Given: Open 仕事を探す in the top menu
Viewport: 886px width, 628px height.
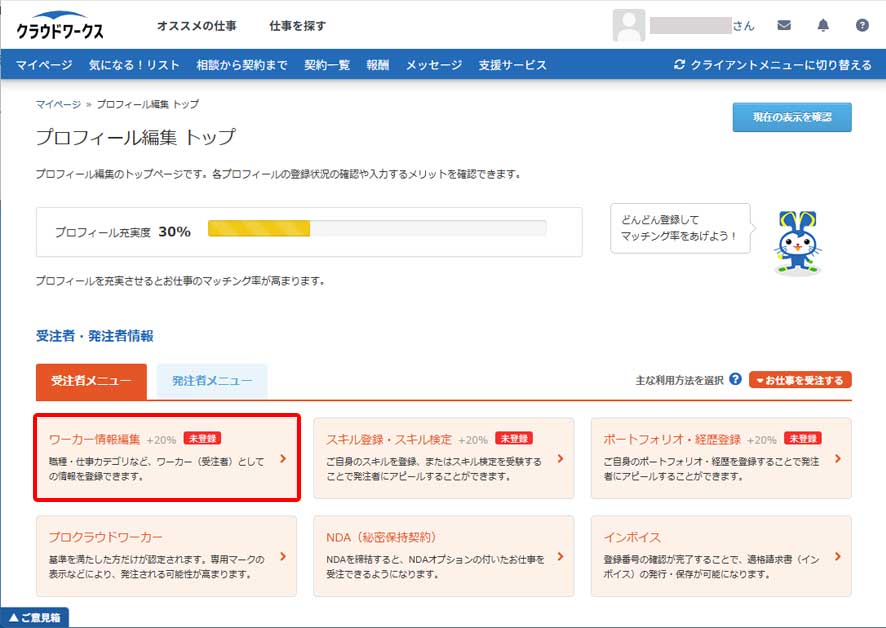Looking at the screenshot, I should [297, 26].
